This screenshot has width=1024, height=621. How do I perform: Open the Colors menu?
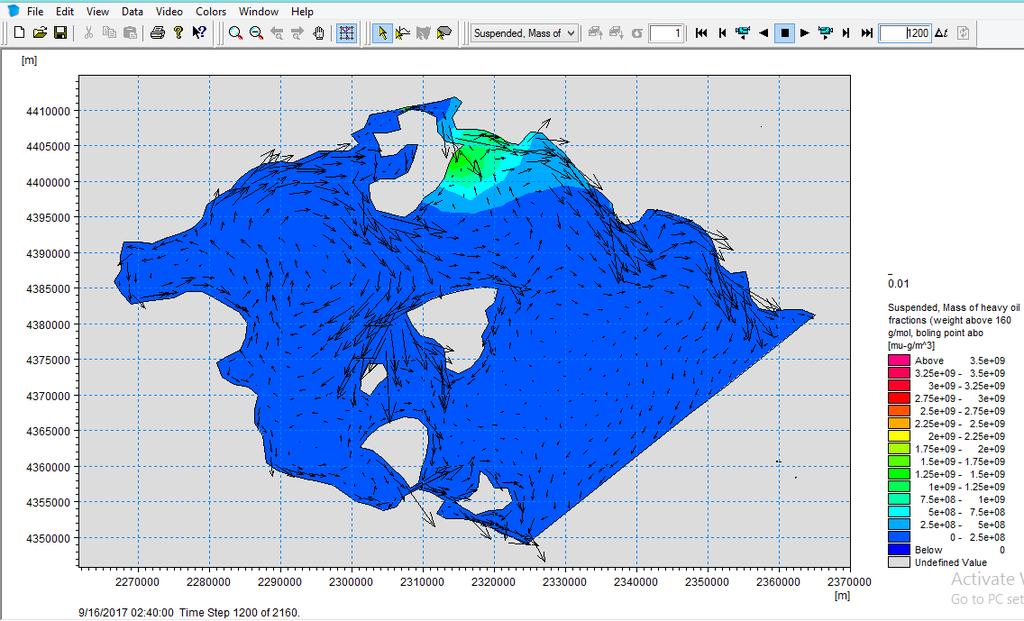[x=211, y=11]
